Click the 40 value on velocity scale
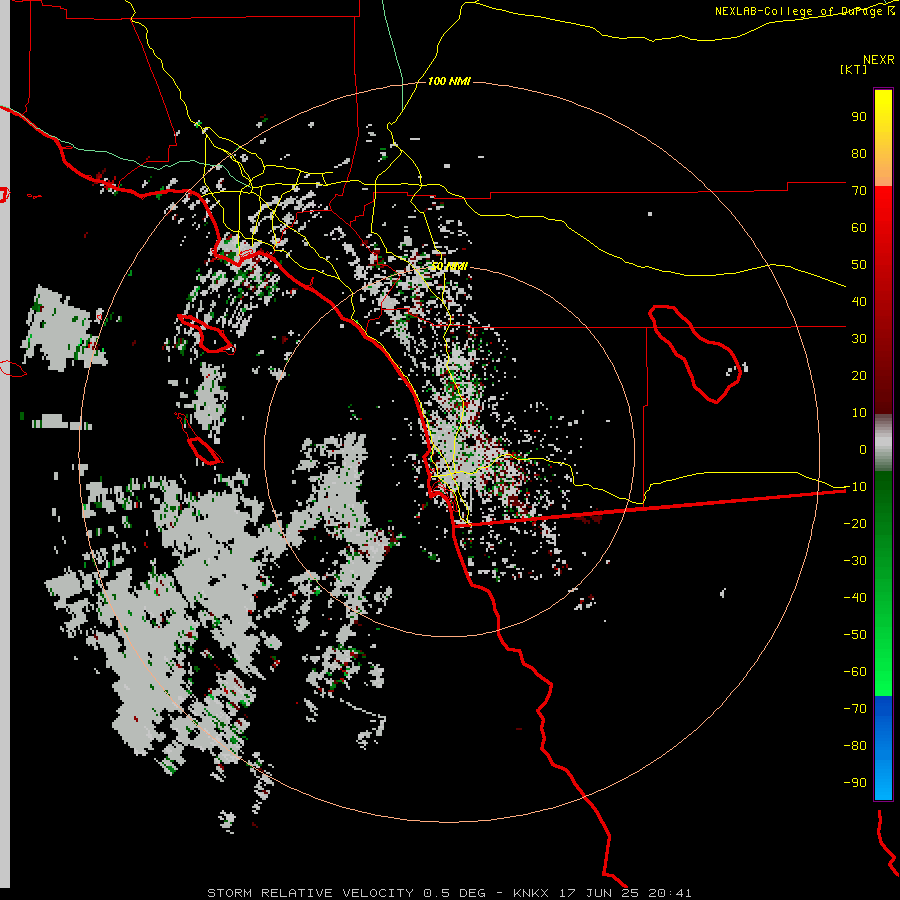Image resolution: width=900 pixels, height=900 pixels. click(x=859, y=302)
